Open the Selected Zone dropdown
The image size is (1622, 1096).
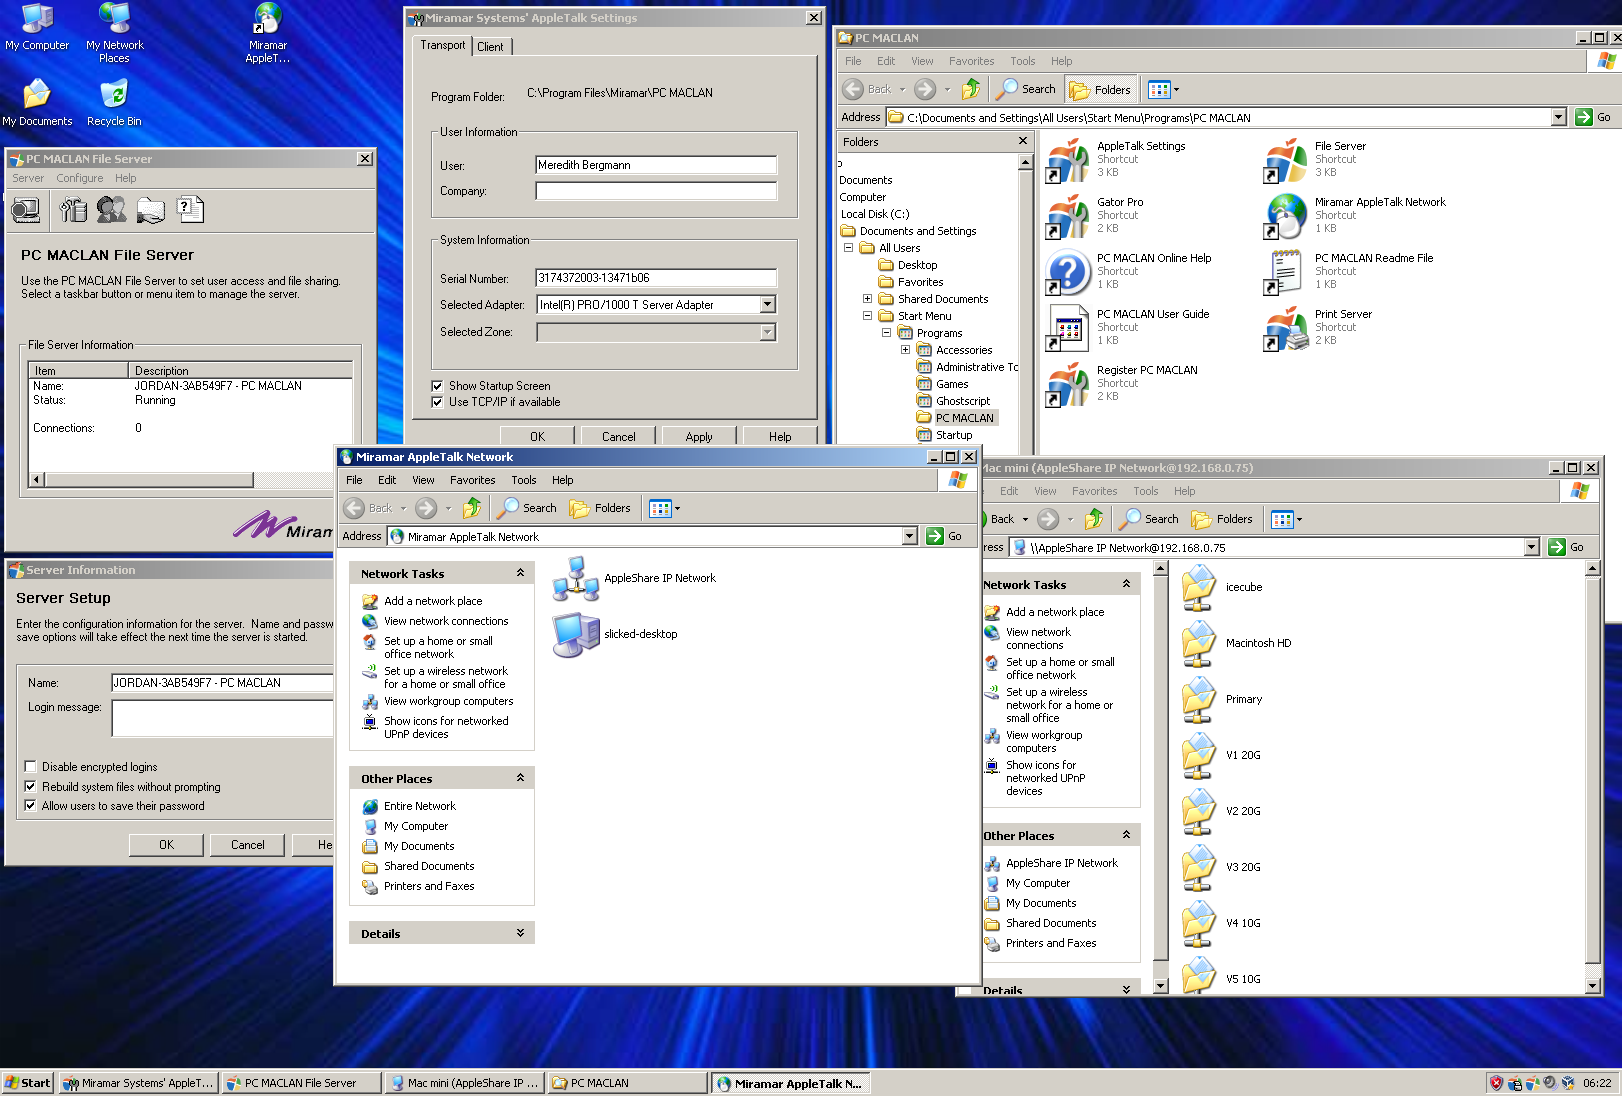coord(768,332)
